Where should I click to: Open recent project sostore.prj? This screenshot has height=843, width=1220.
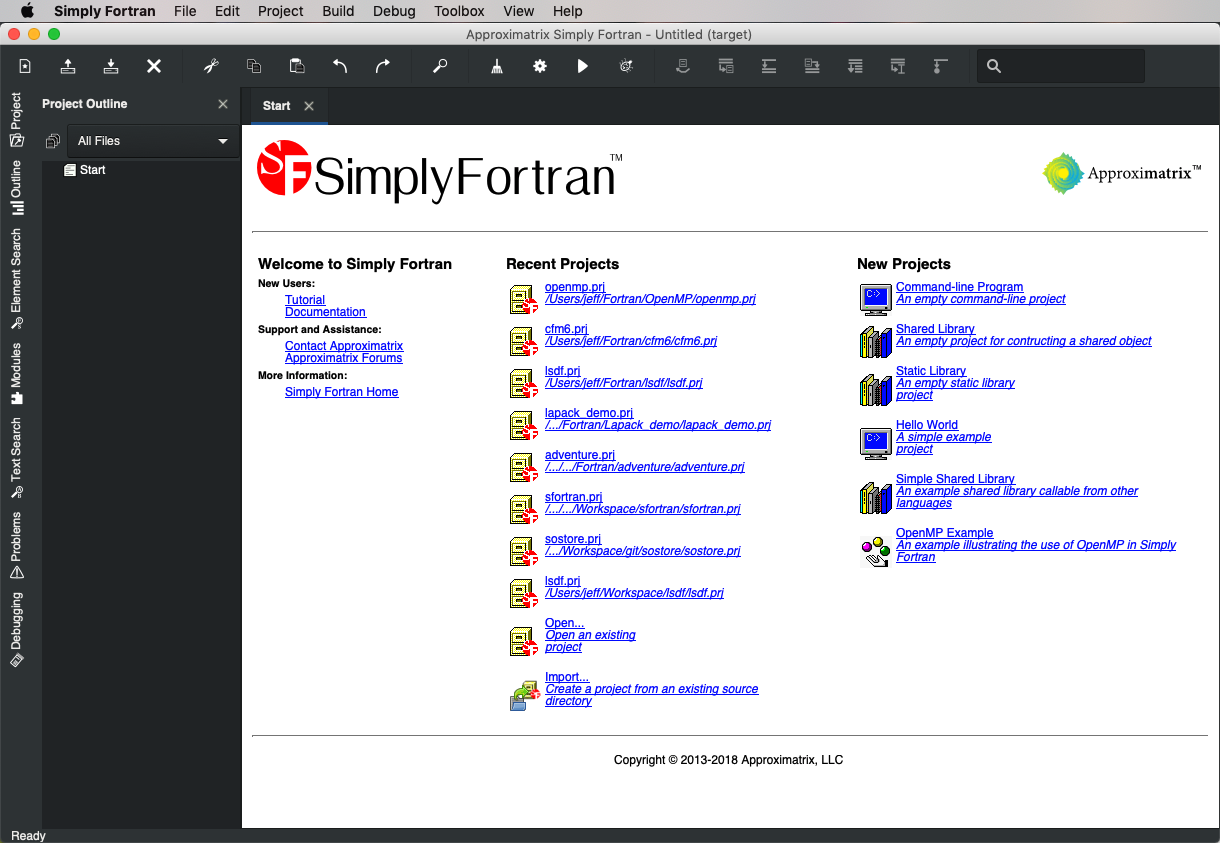[x=573, y=539]
